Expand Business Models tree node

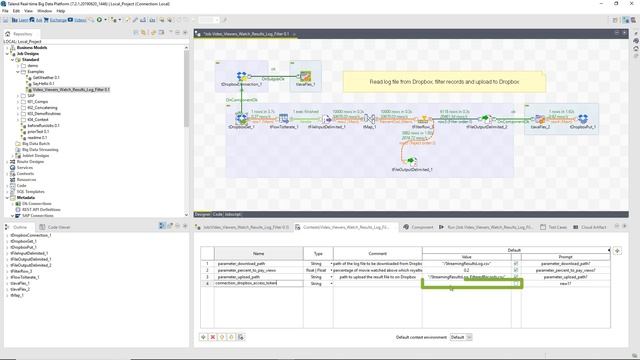click(7, 48)
